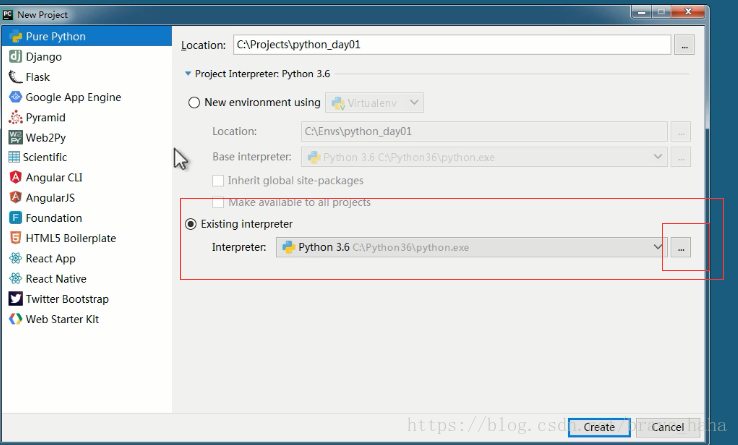Click the Cancel button
Screen dimensions: 738x445
pos(667,427)
